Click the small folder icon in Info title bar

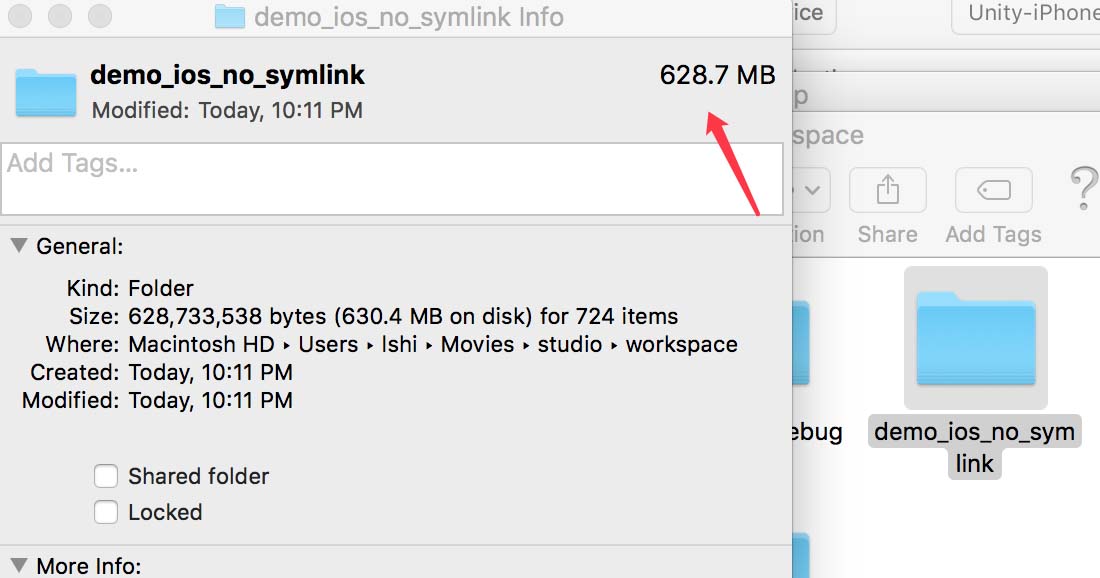(230, 17)
